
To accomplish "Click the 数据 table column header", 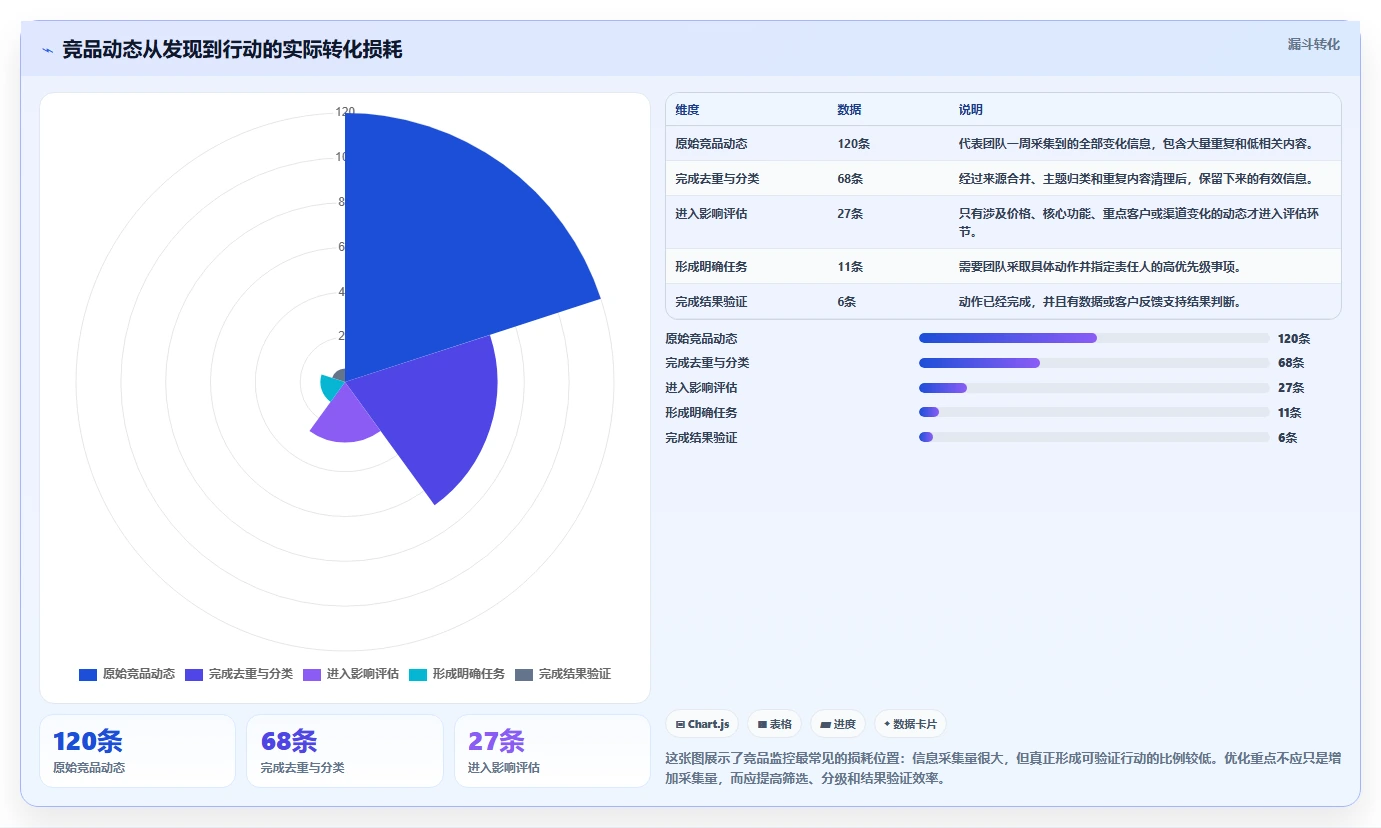I will [849, 110].
